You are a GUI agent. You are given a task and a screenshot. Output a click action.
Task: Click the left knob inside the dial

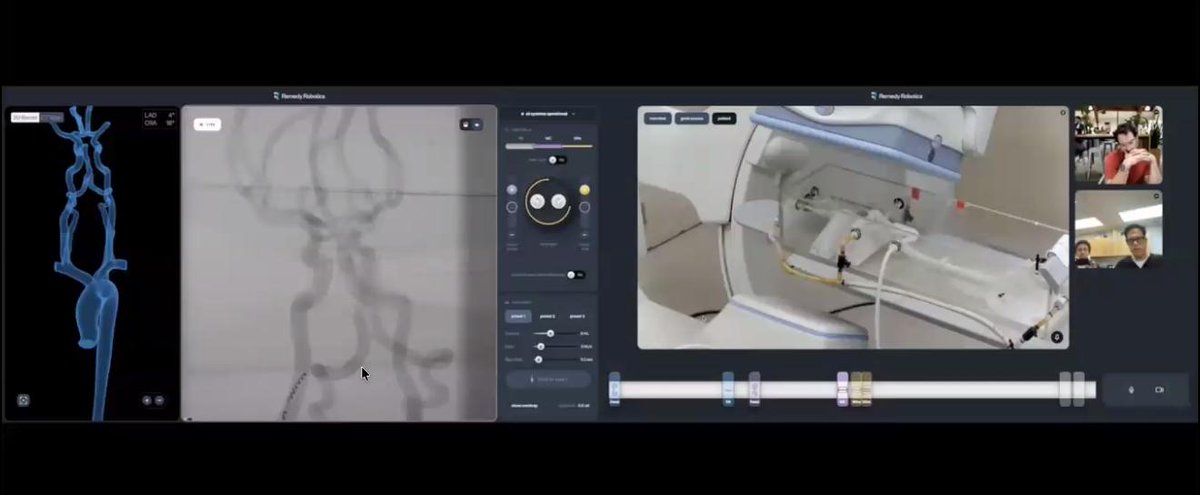point(538,202)
